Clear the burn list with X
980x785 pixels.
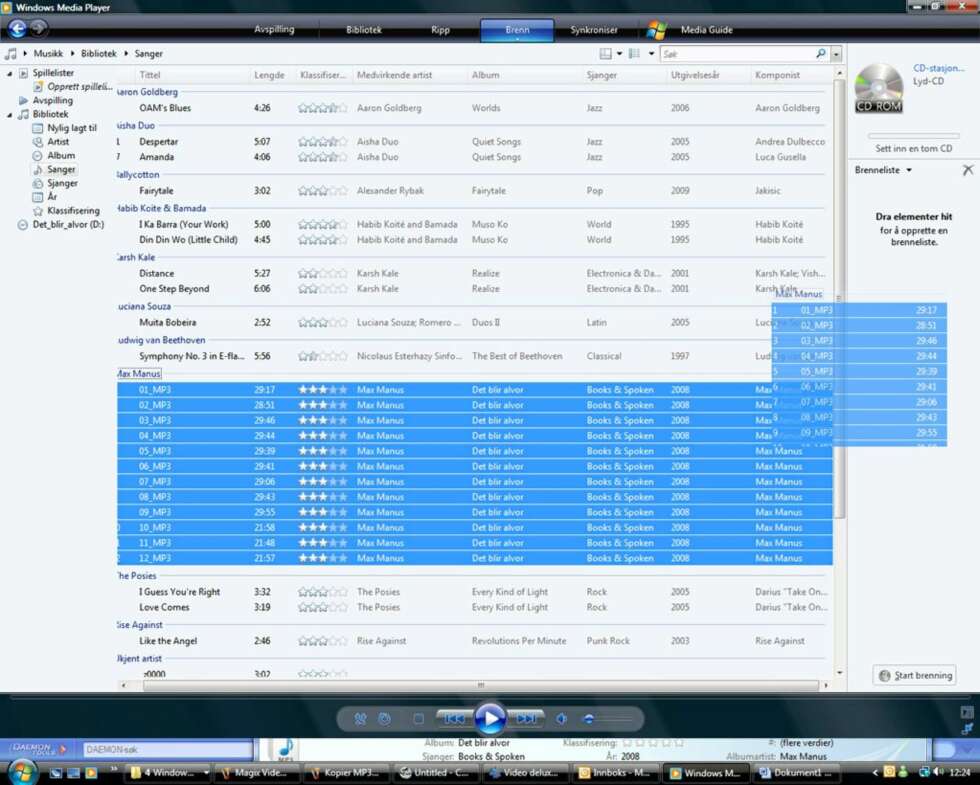[968, 170]
